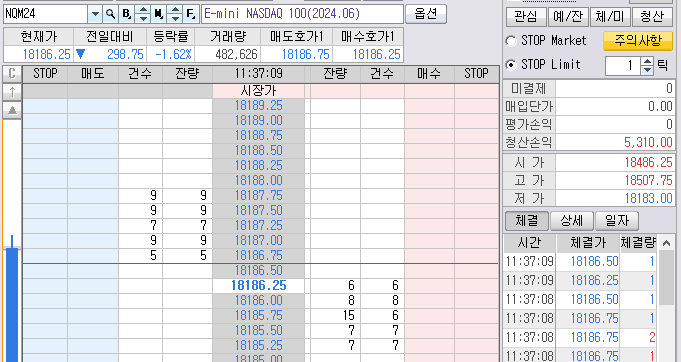The width and height of the screenshot is (681, 362).
Task: Select price 18186.00 in the ladder
Action: 258,300
